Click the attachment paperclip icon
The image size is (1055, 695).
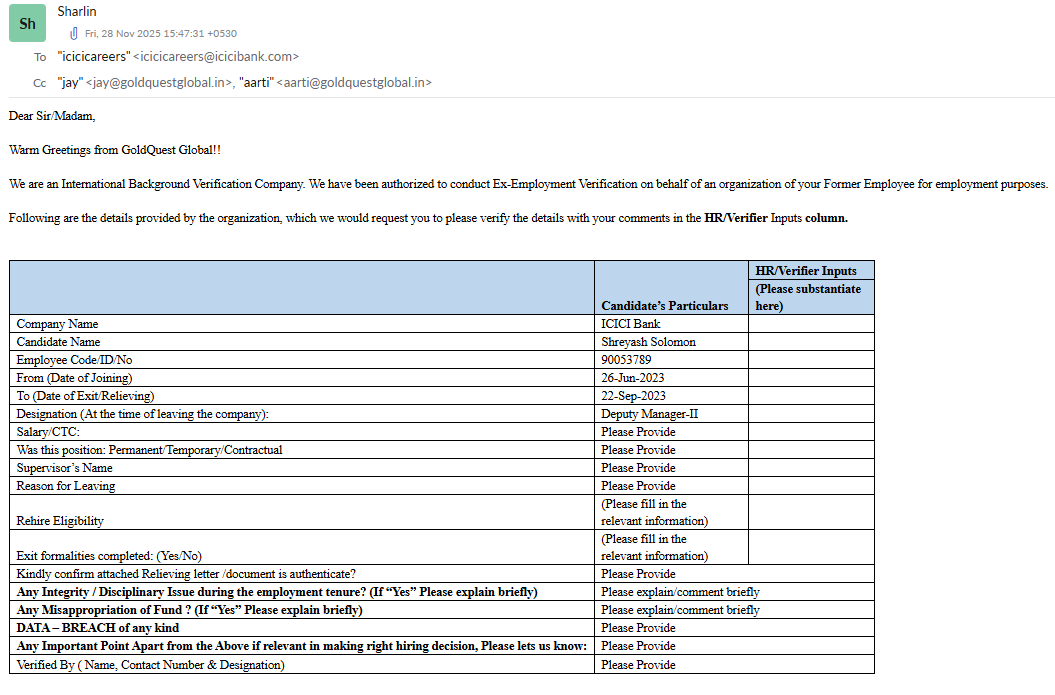click(74, 33)
